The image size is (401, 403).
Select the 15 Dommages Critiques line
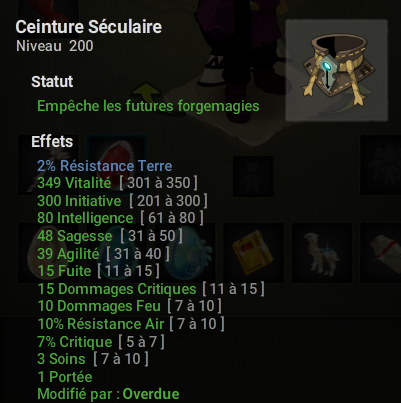click(151, 289)
